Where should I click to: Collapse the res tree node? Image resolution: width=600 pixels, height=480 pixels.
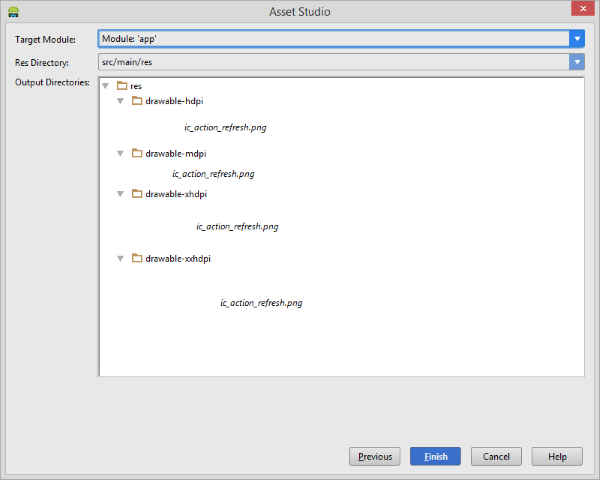[x=106, y=86]
